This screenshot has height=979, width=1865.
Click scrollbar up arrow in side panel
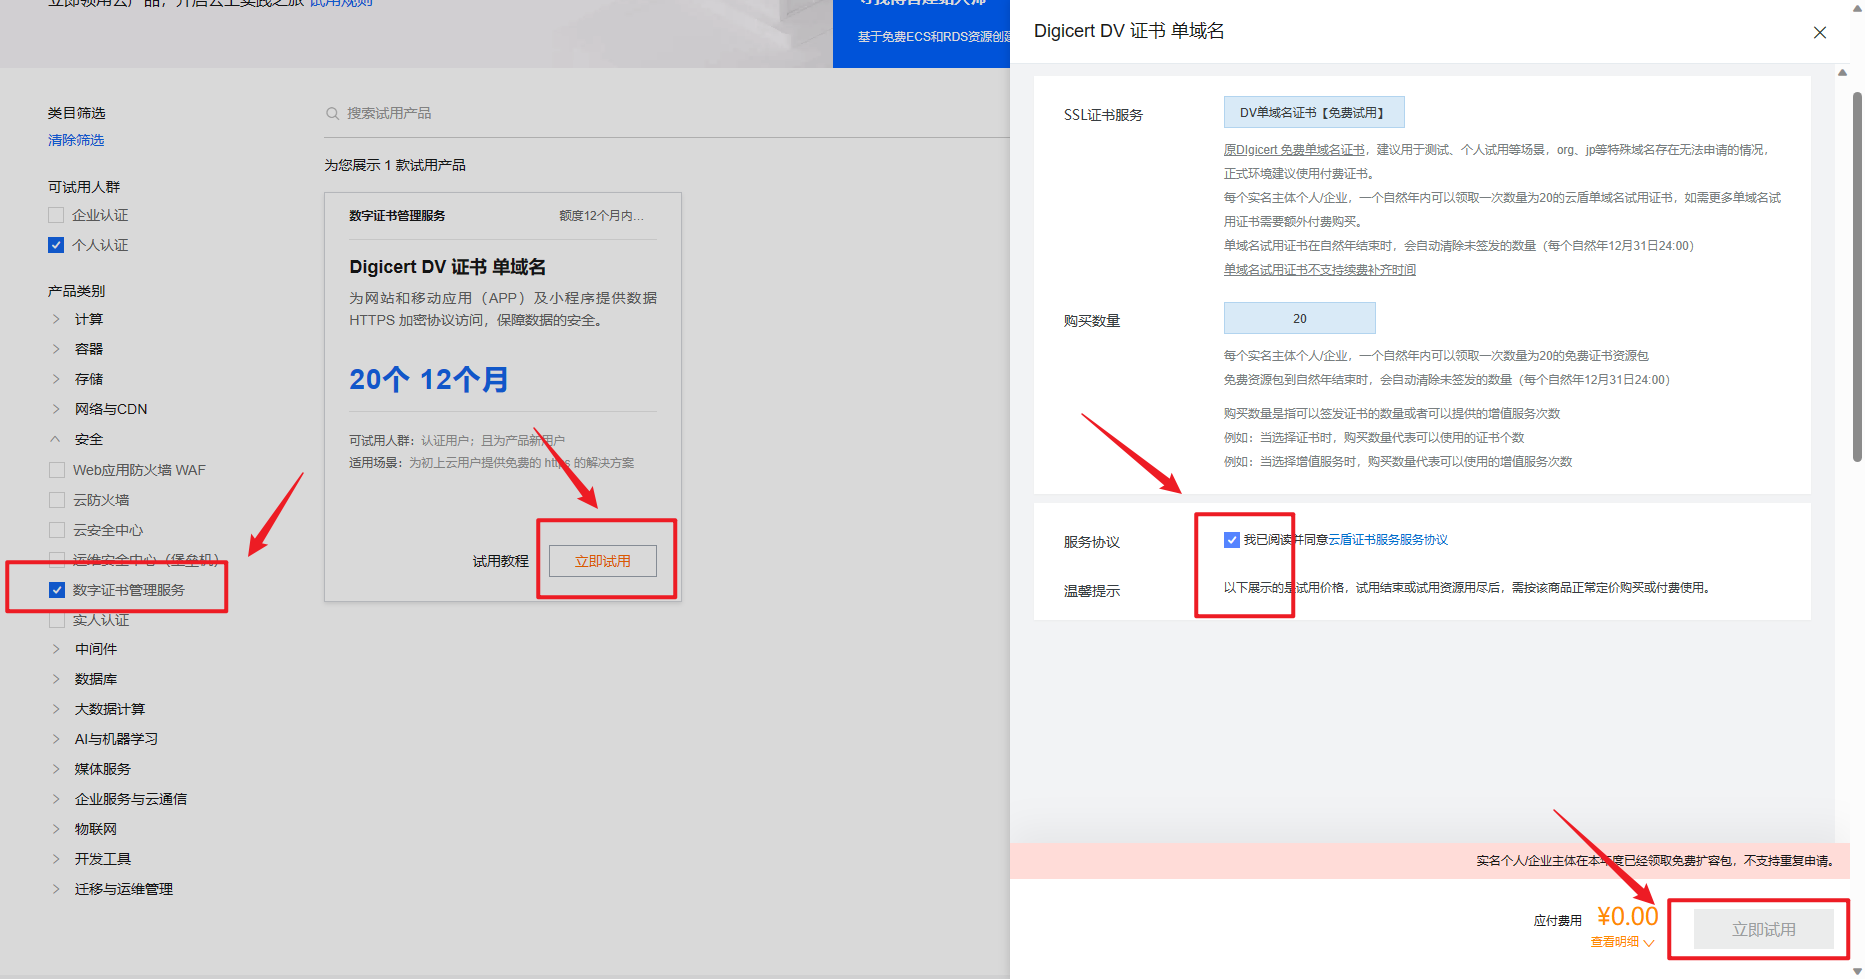(1843, 72)
